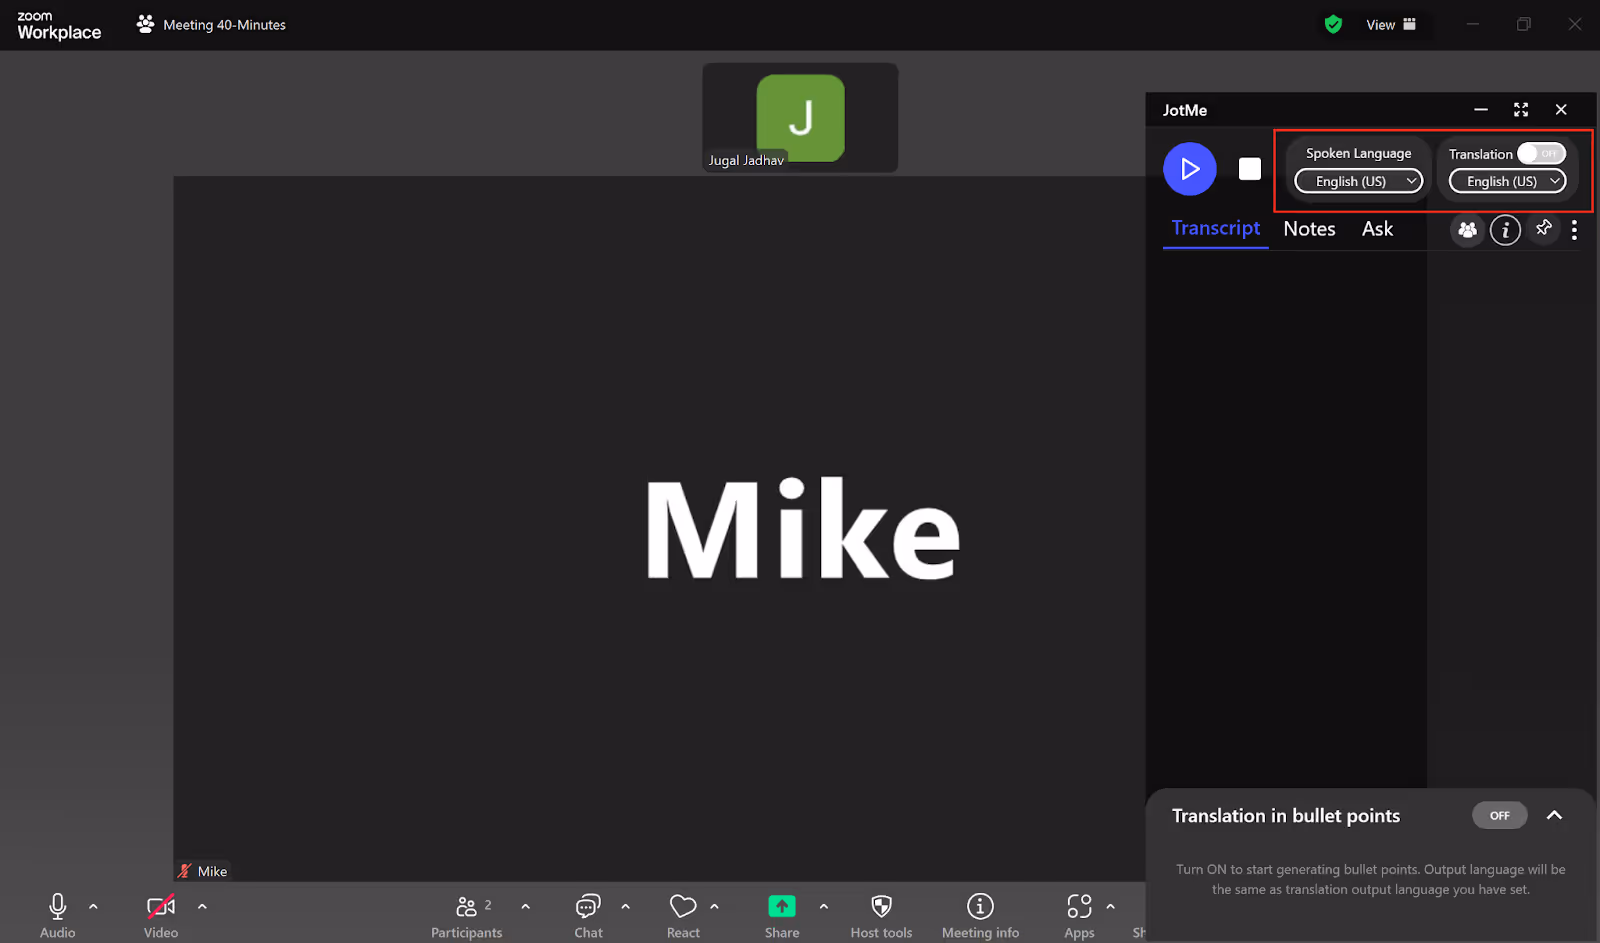
Task: Open the Translation language English (US) dropdown
Action: click(x=1507, y=181)
